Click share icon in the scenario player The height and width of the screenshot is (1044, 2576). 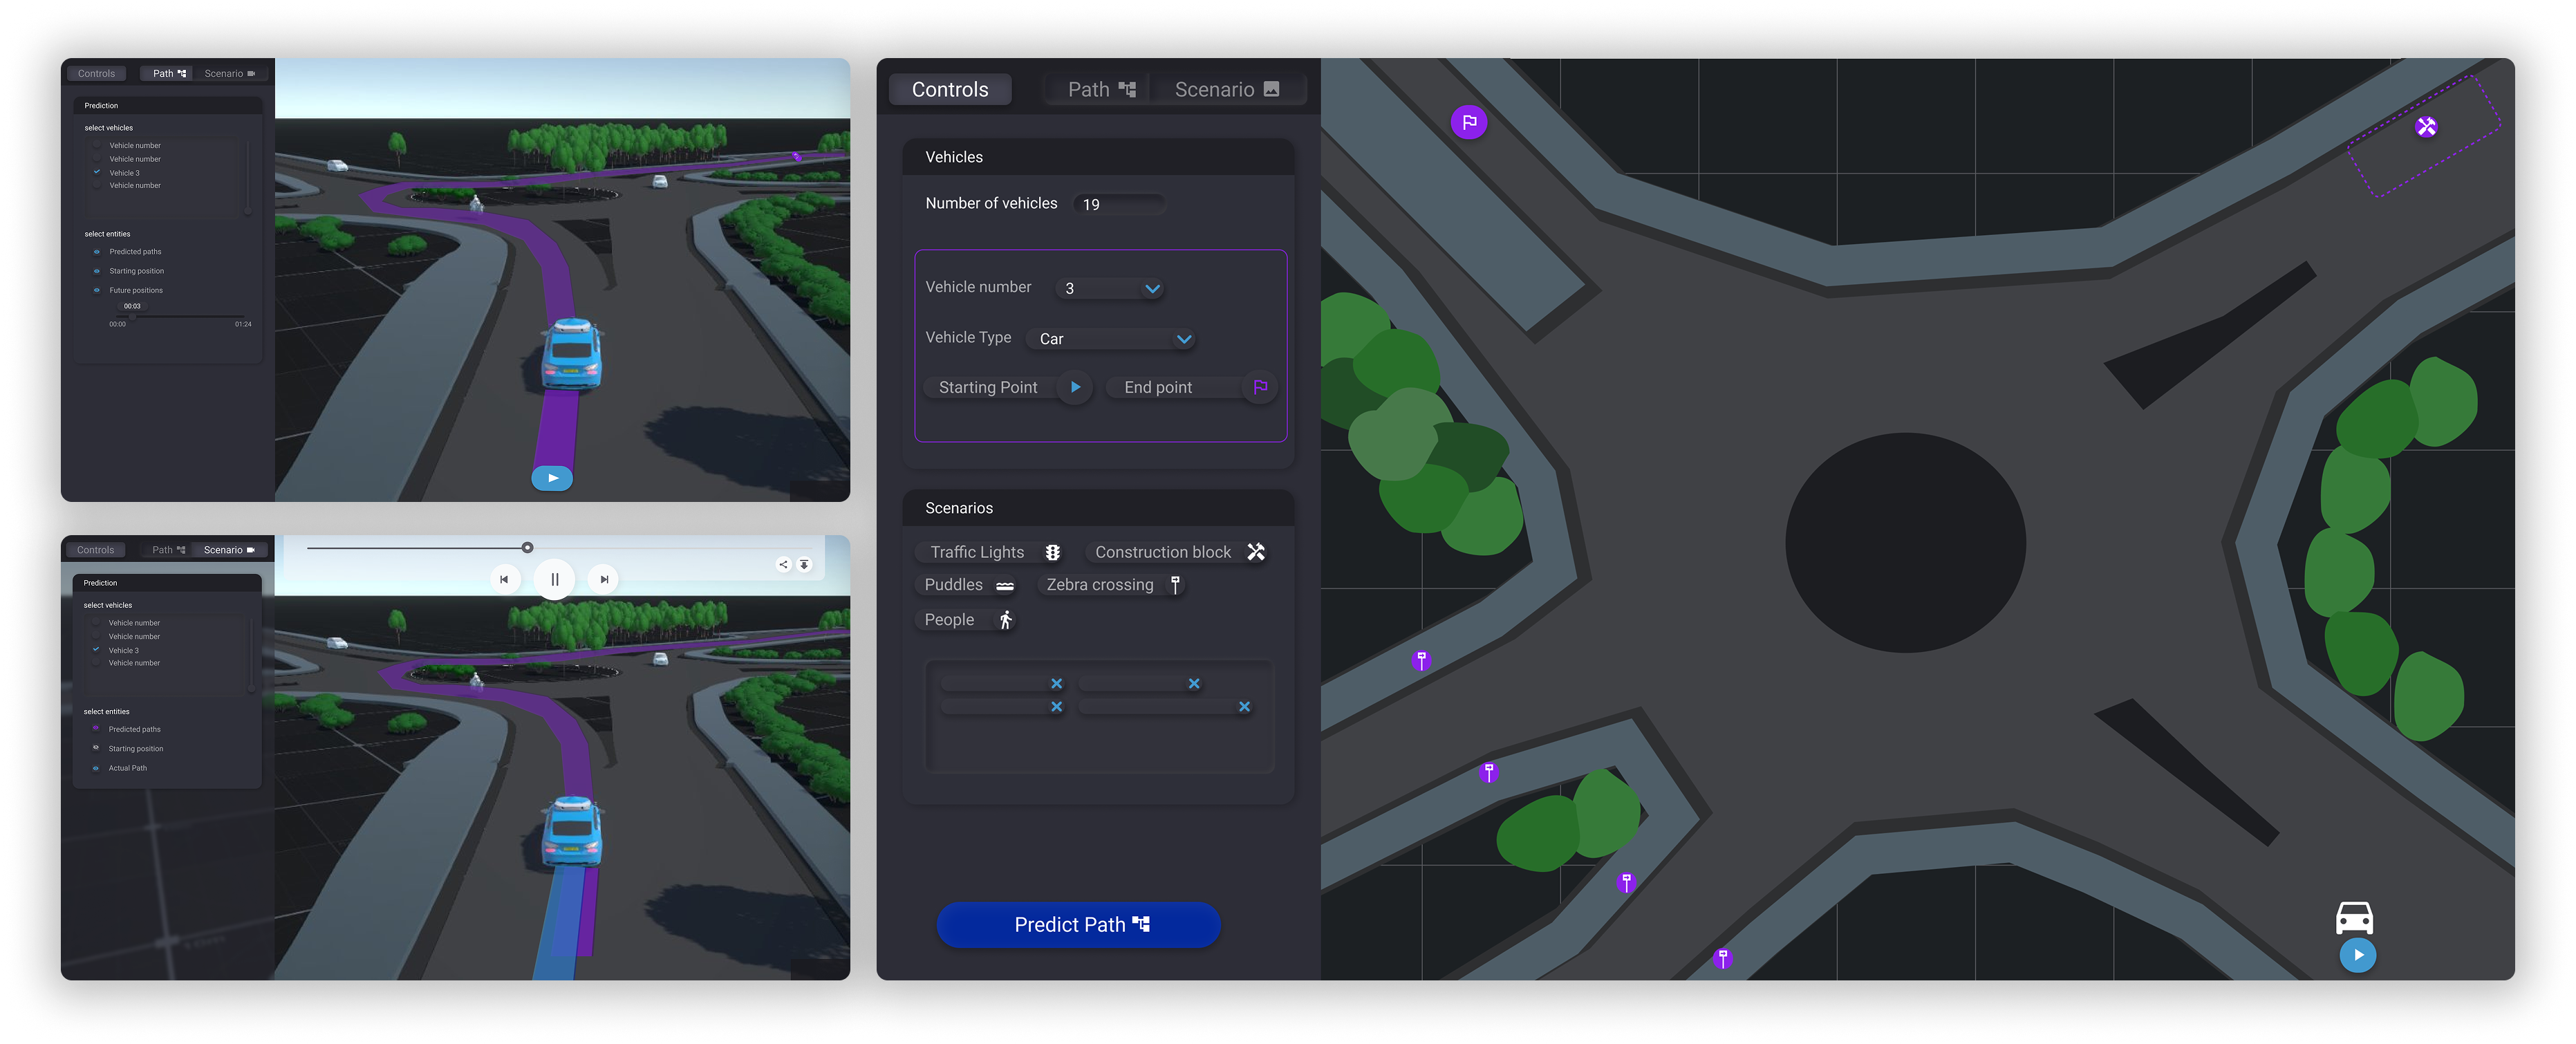point(783,565)
